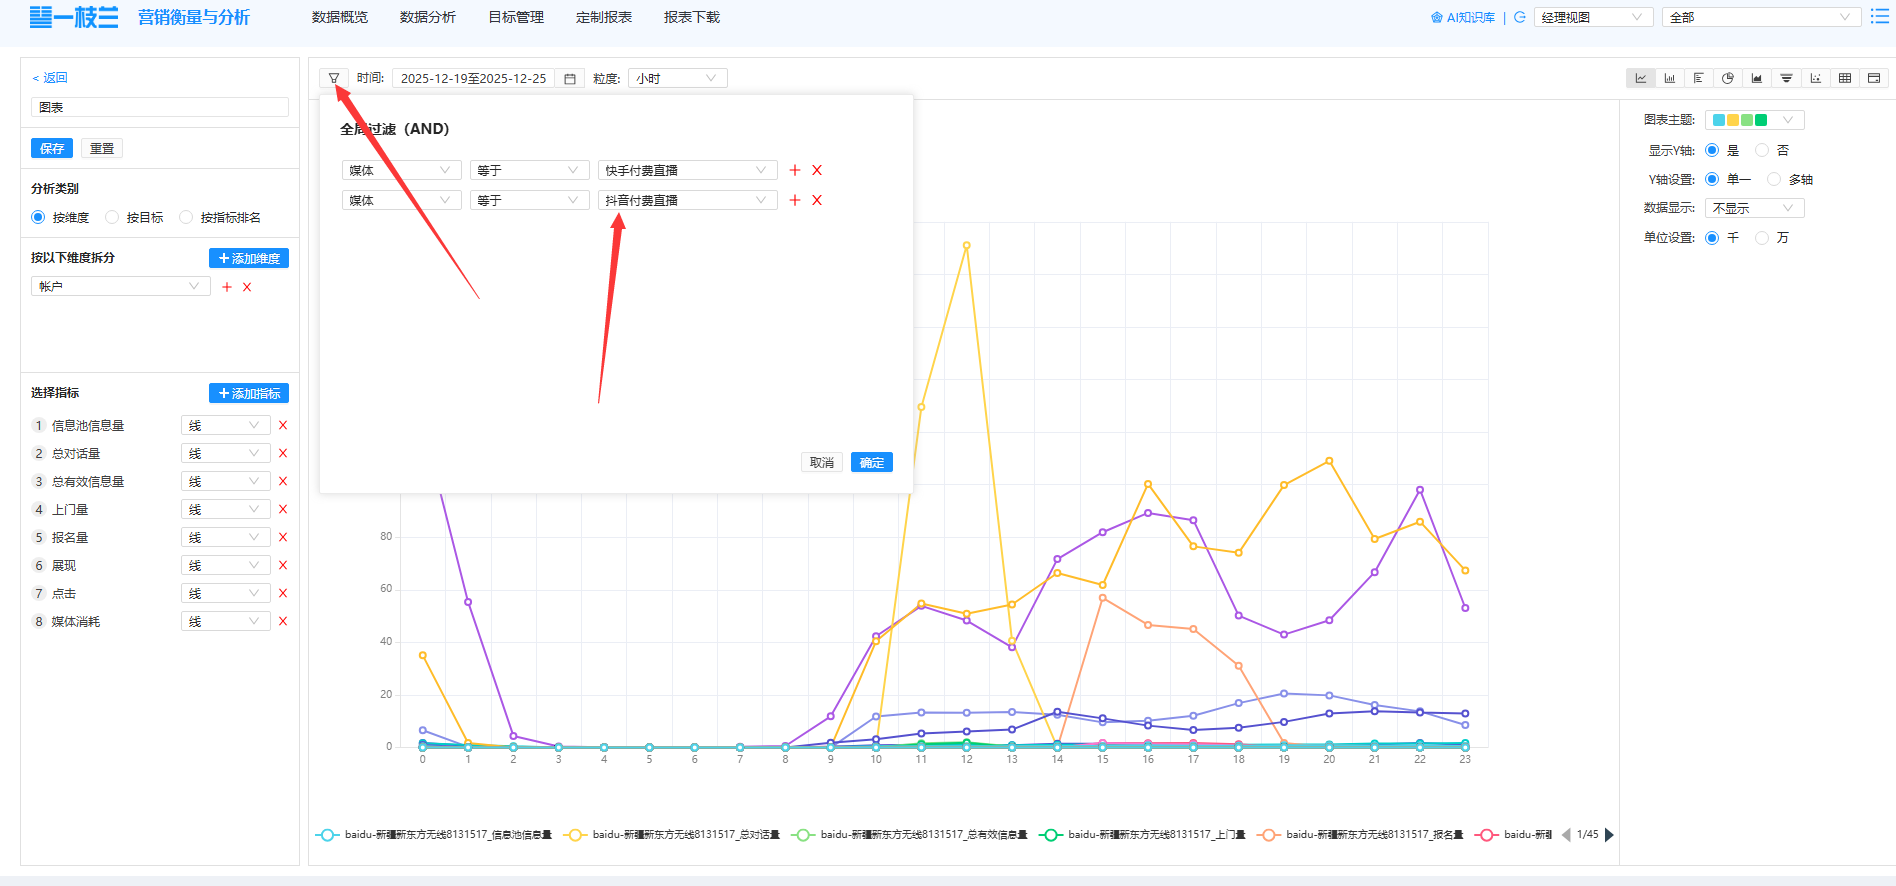
Task: Click the 添加指标 button
Action: 249,393
